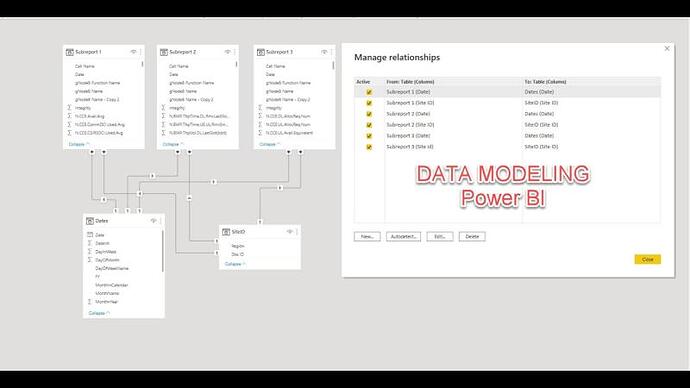Viewport: 690px width, 388px height.
Task: Click the 'Active' column header
Action: point(363,82)
